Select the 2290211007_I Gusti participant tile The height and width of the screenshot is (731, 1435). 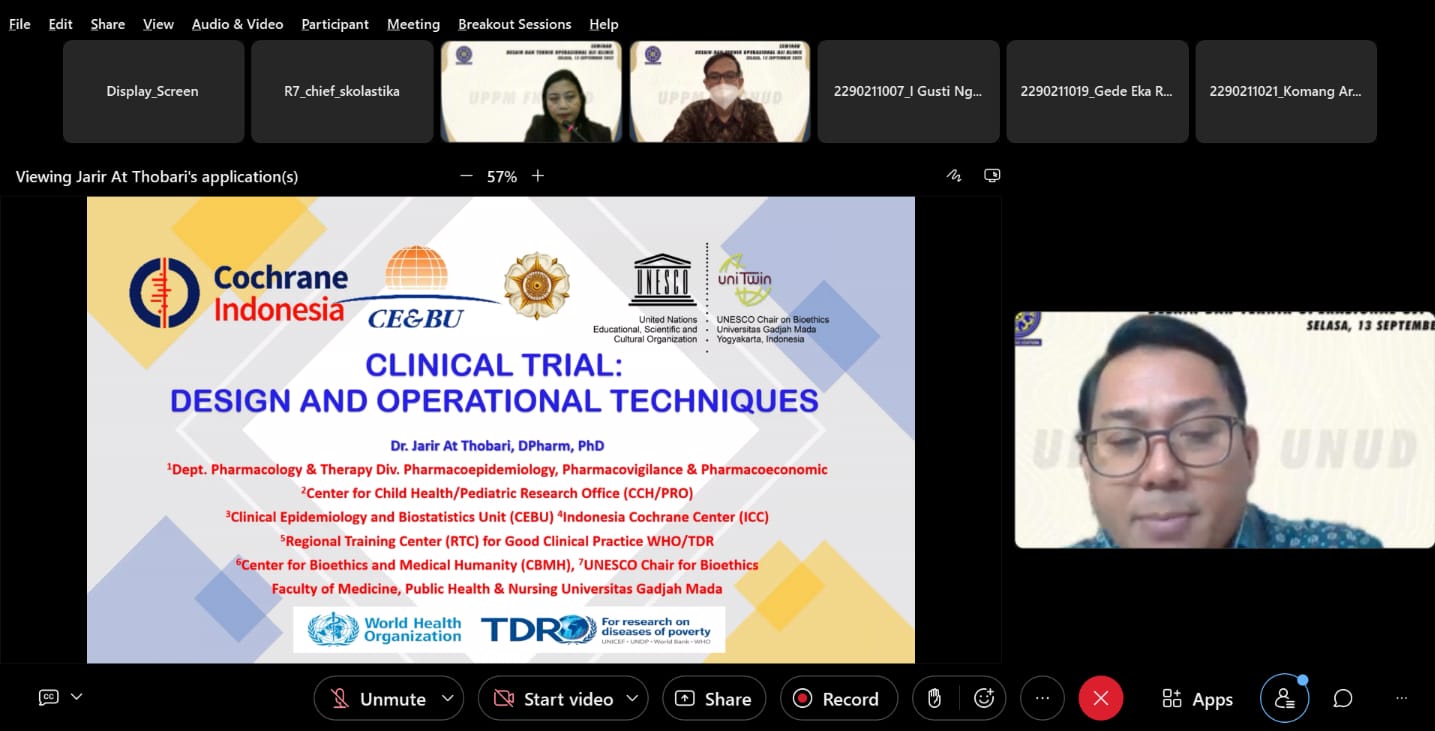pos(908,91)
